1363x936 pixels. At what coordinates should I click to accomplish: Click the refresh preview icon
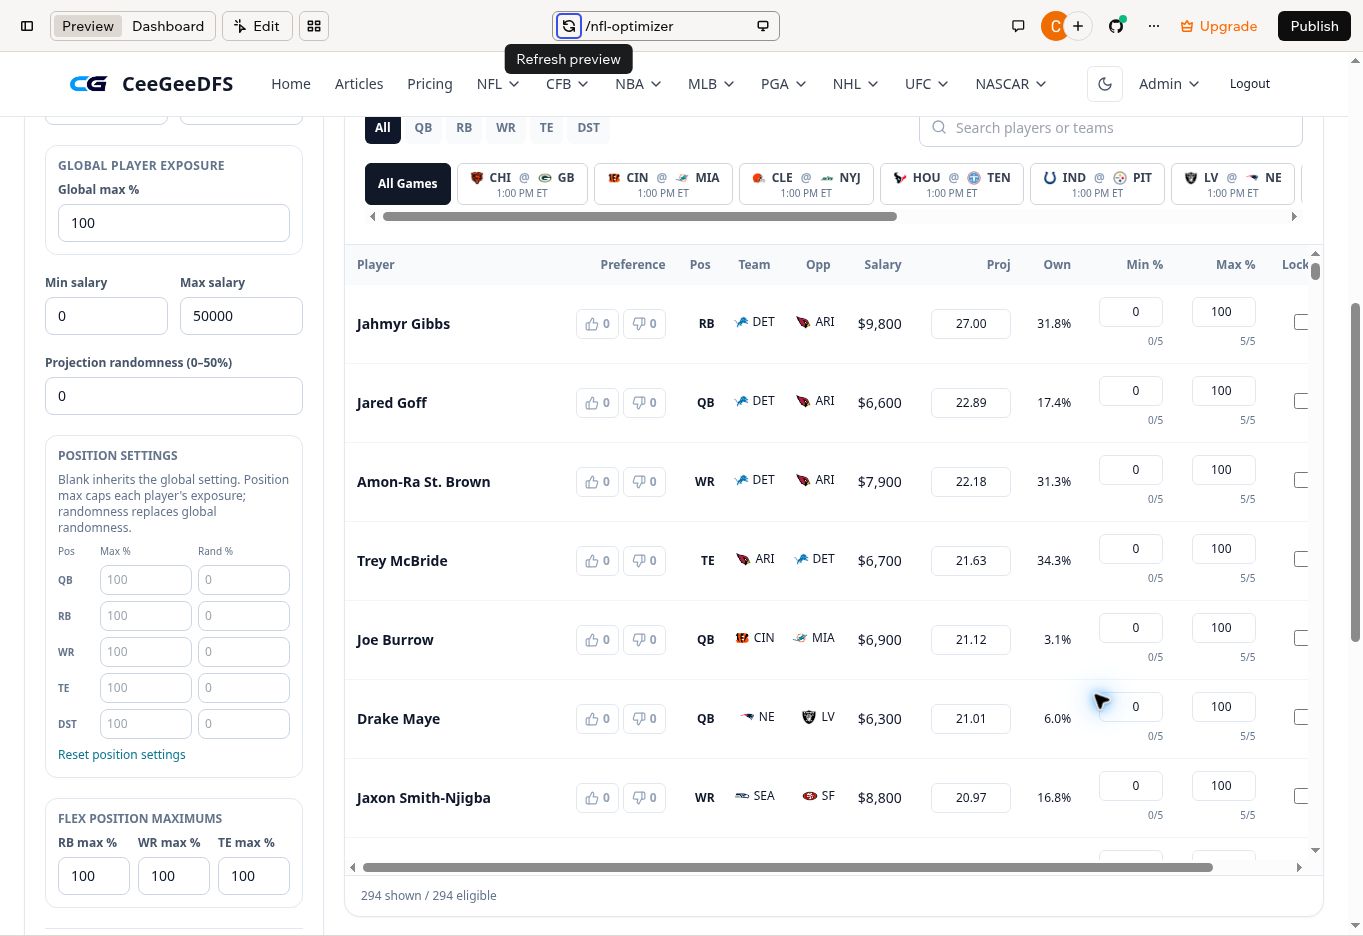coord(568,26)
